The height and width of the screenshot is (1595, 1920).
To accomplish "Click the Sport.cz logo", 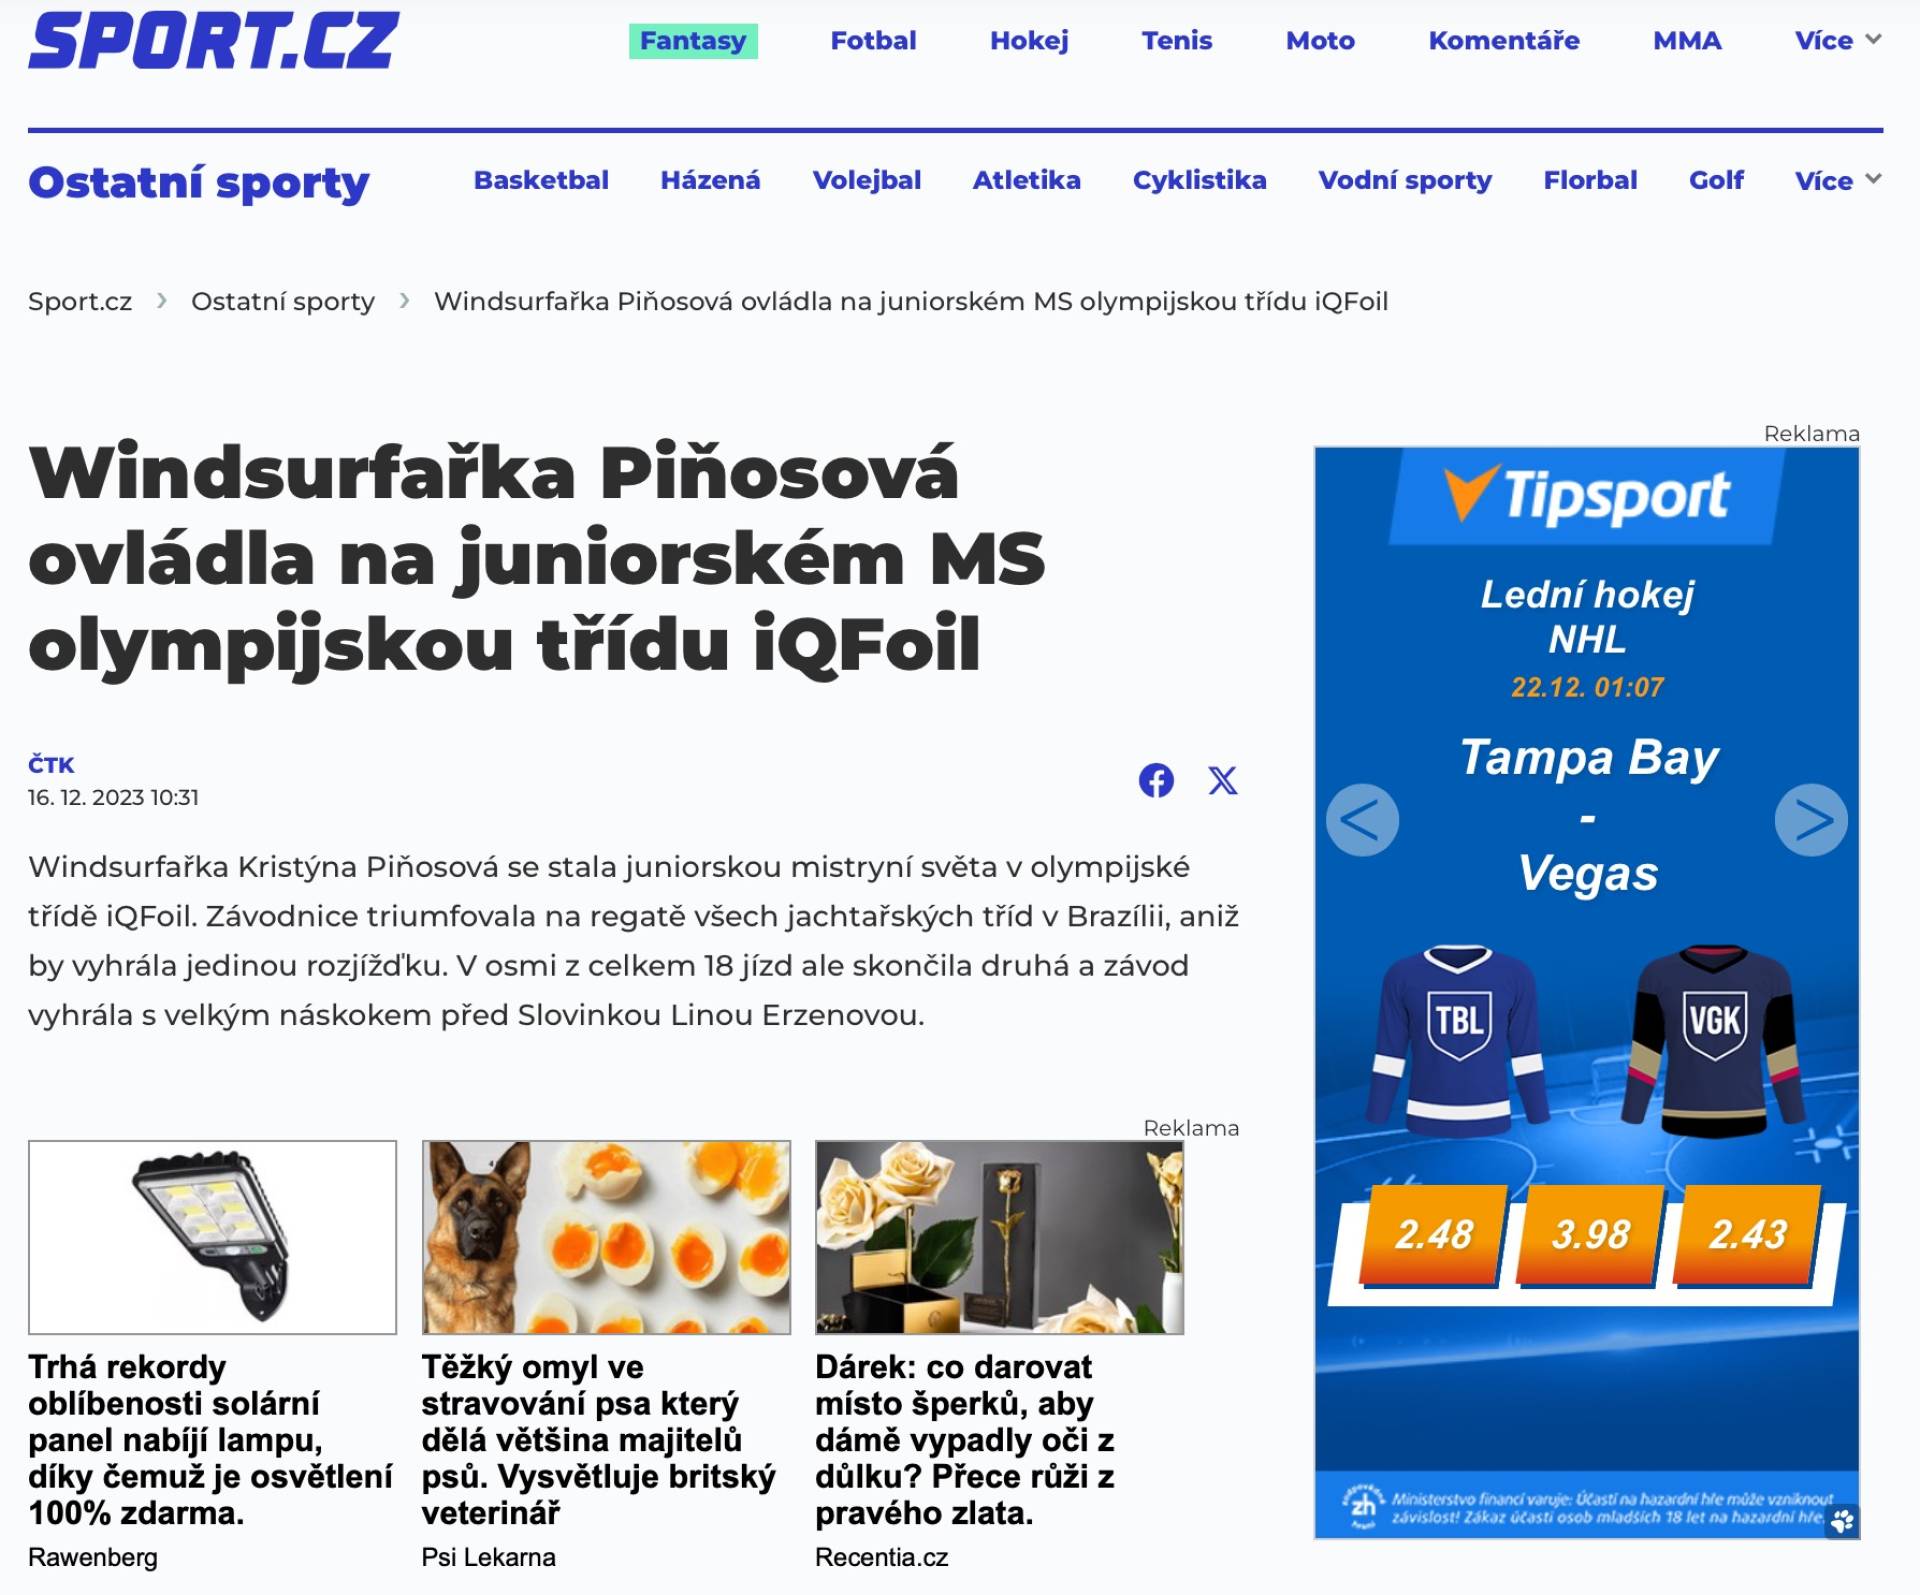I will pos(214,40).
